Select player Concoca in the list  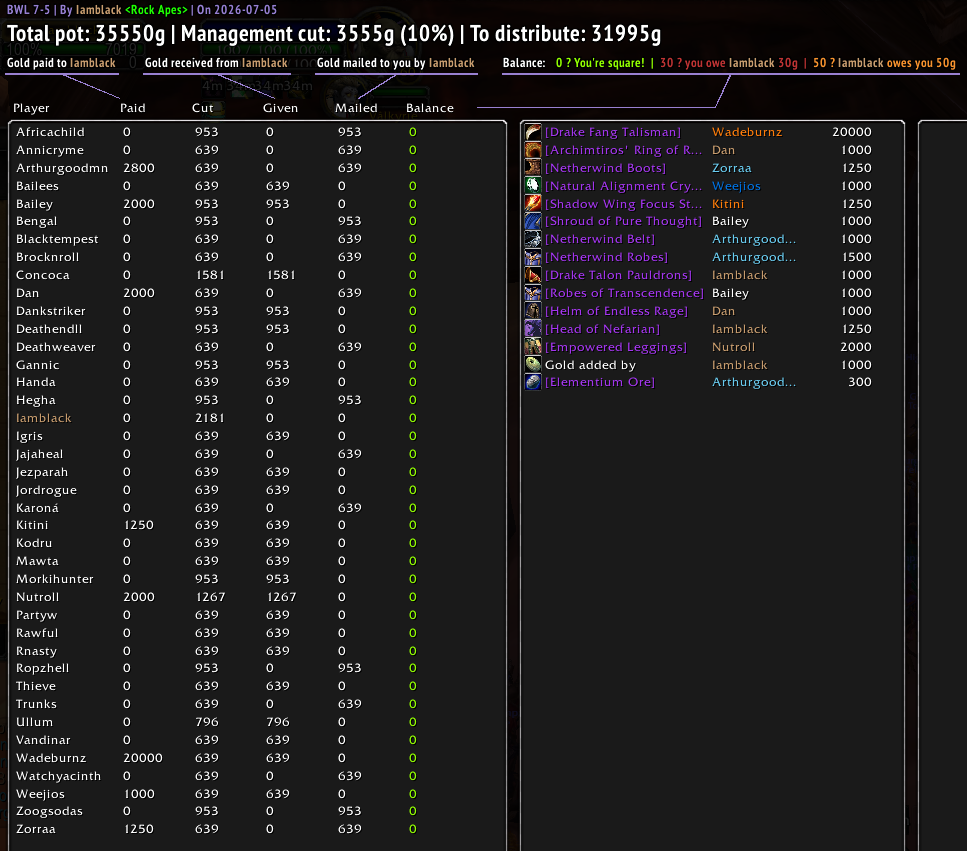[43, 275]
